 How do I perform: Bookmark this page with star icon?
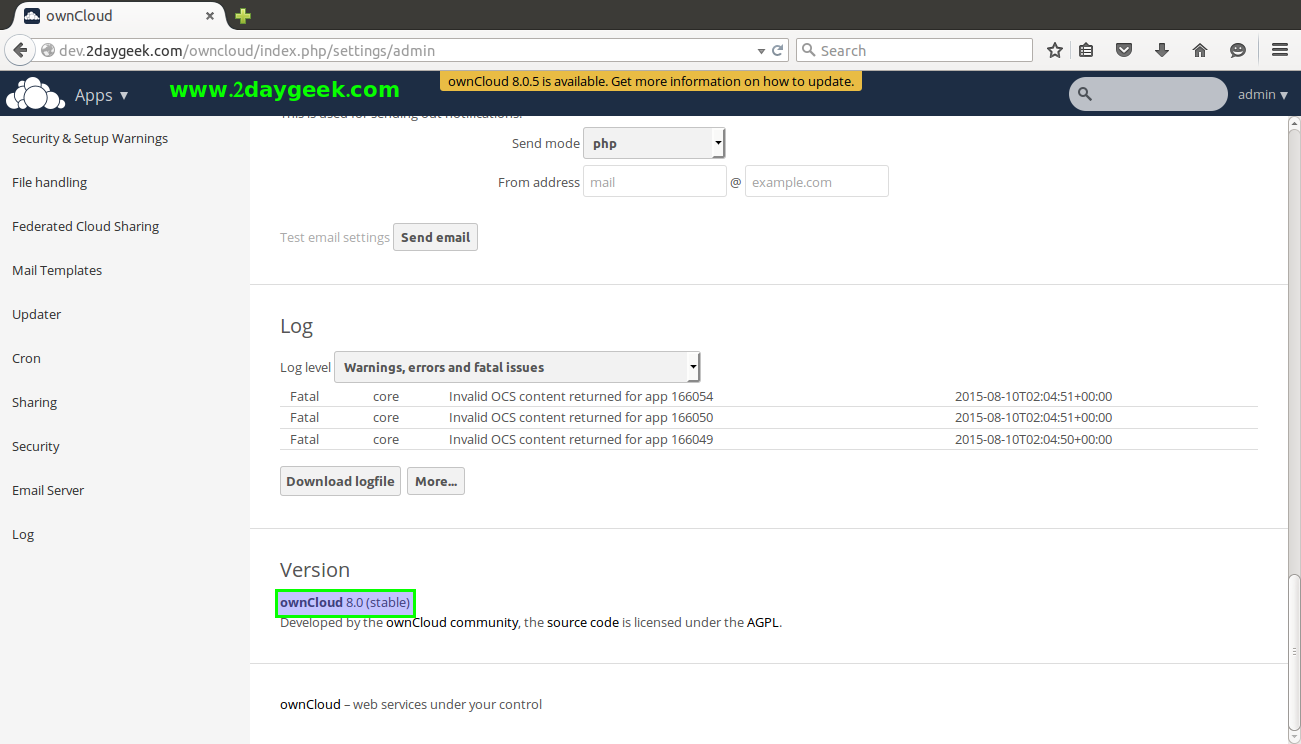[1054, 50]
